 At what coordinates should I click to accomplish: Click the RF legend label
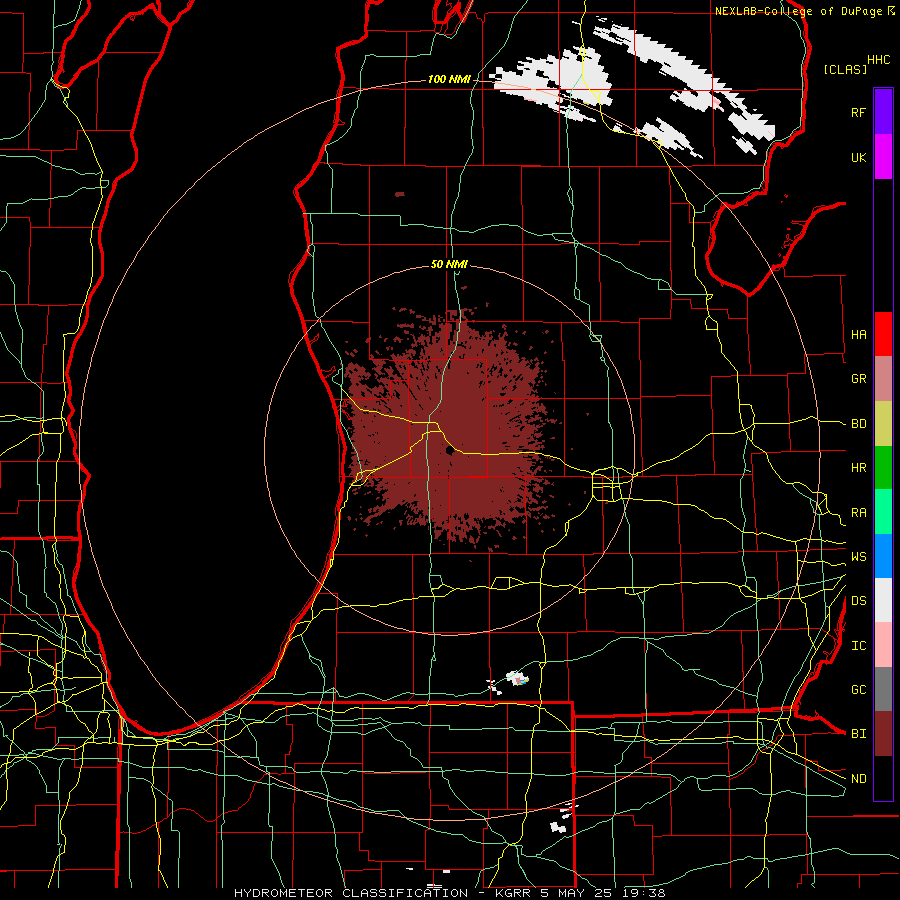coord(858,112)
